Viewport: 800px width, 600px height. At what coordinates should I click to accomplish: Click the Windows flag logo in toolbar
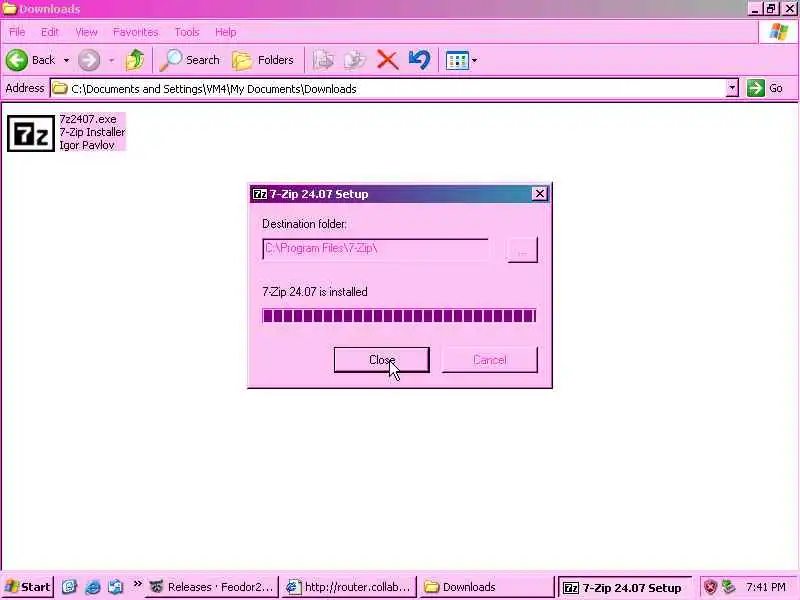779,32
